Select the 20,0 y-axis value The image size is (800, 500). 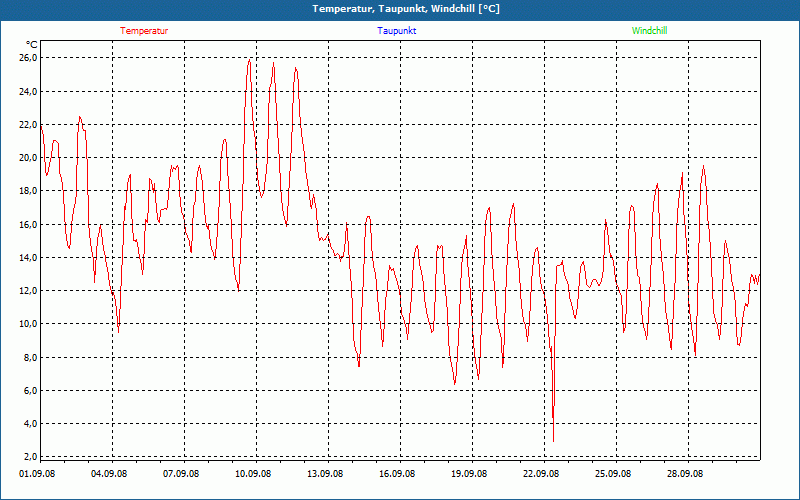28,158
